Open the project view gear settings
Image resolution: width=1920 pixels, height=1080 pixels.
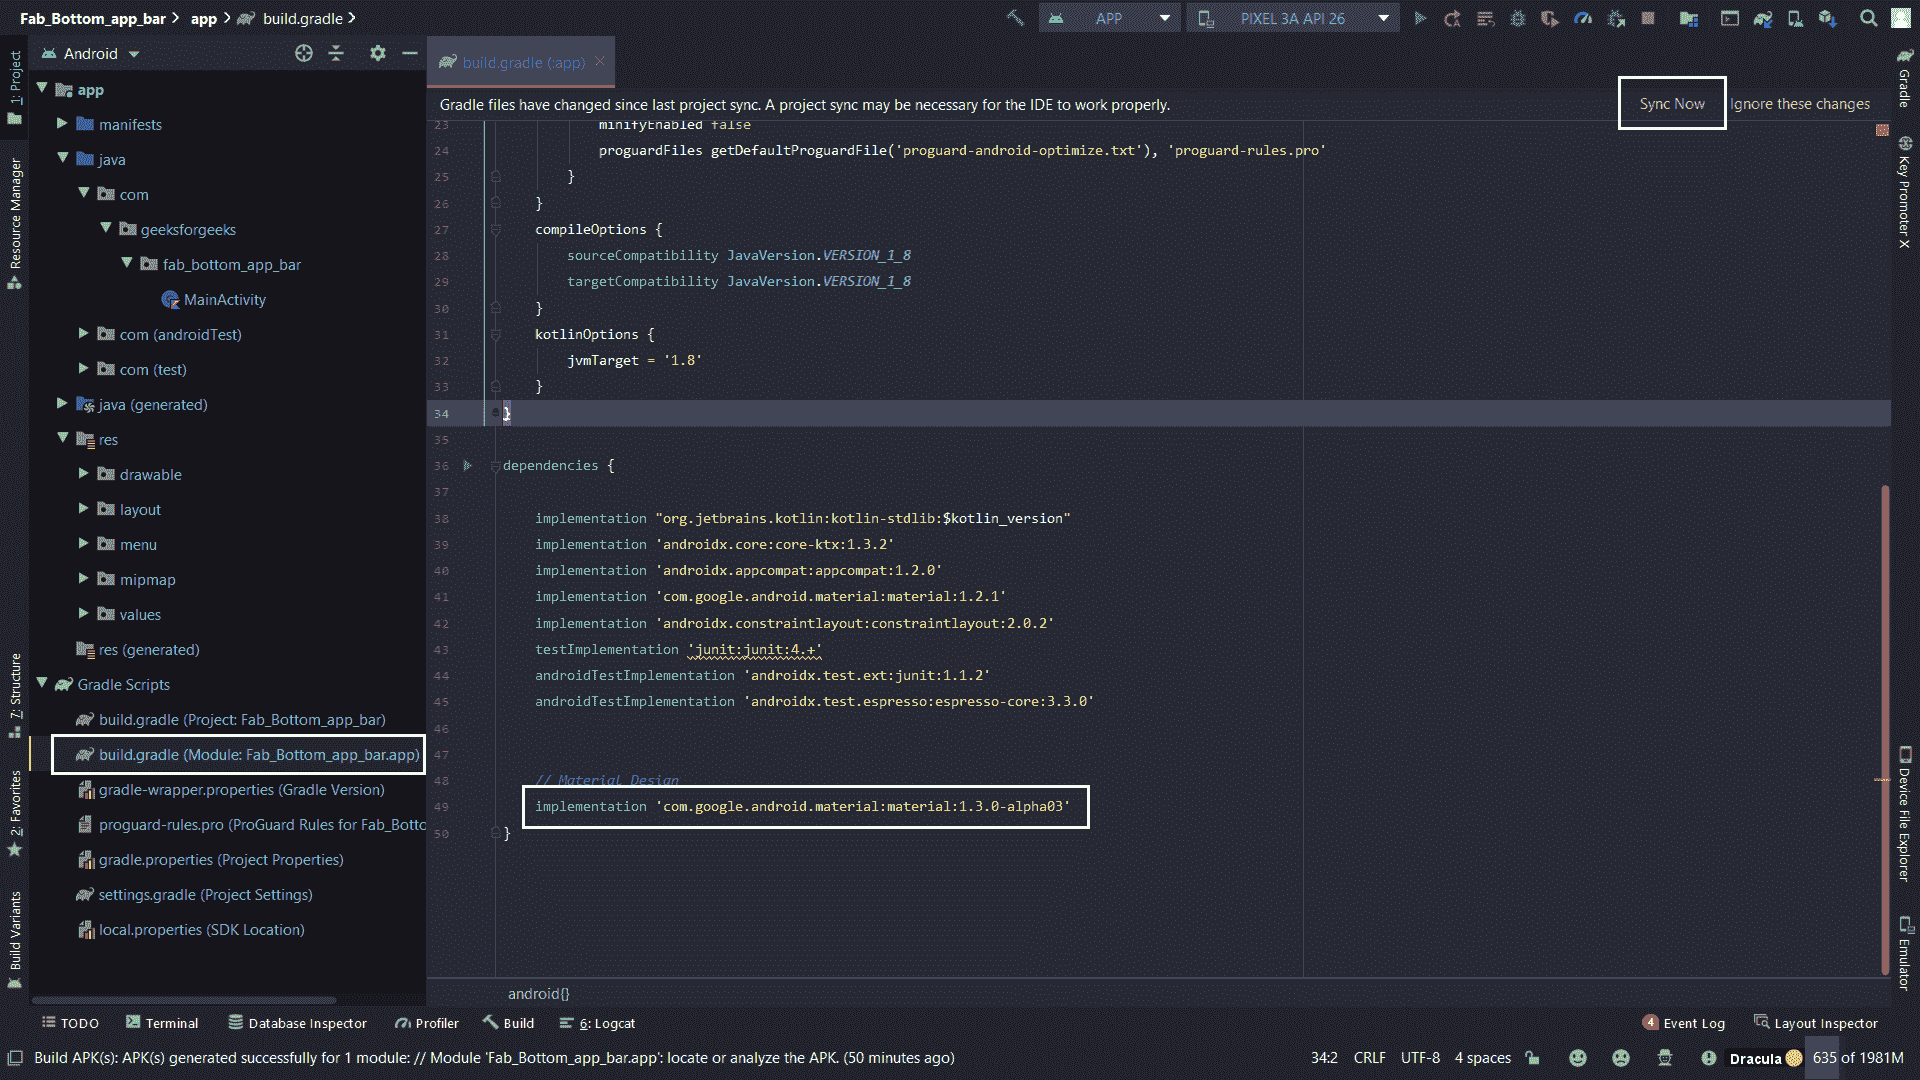[x=377, y=53]
